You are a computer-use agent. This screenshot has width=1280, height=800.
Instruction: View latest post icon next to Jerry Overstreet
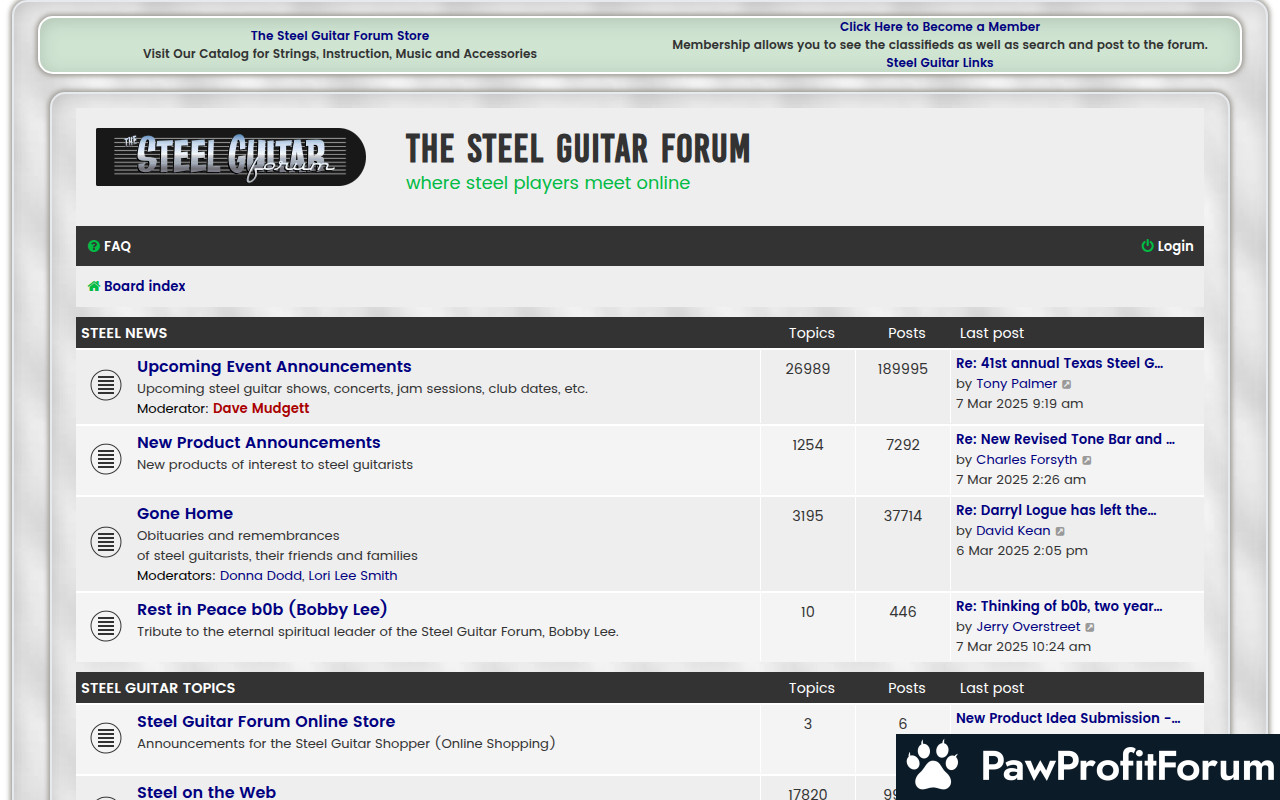point(1090,627)
